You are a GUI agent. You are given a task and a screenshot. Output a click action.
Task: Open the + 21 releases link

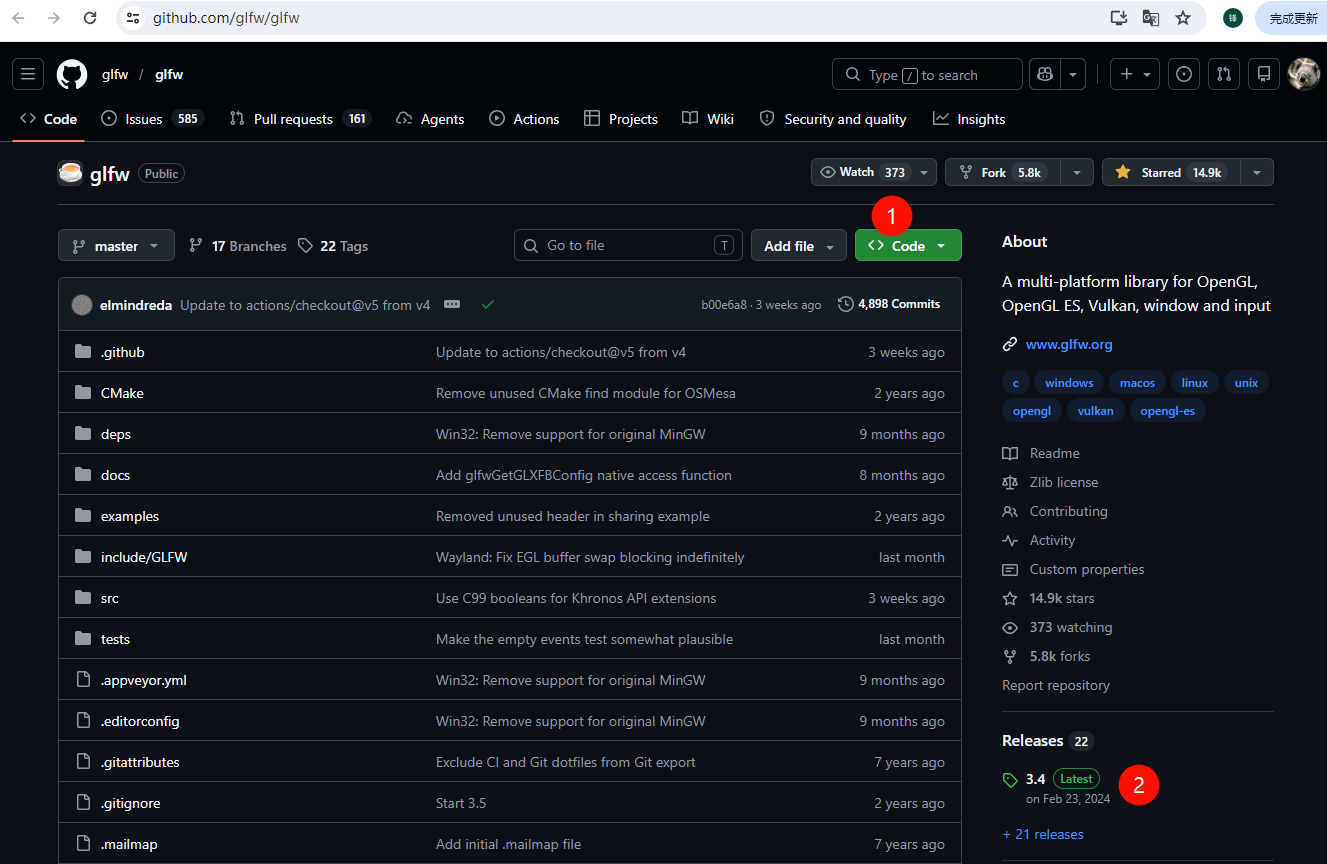1043,834
